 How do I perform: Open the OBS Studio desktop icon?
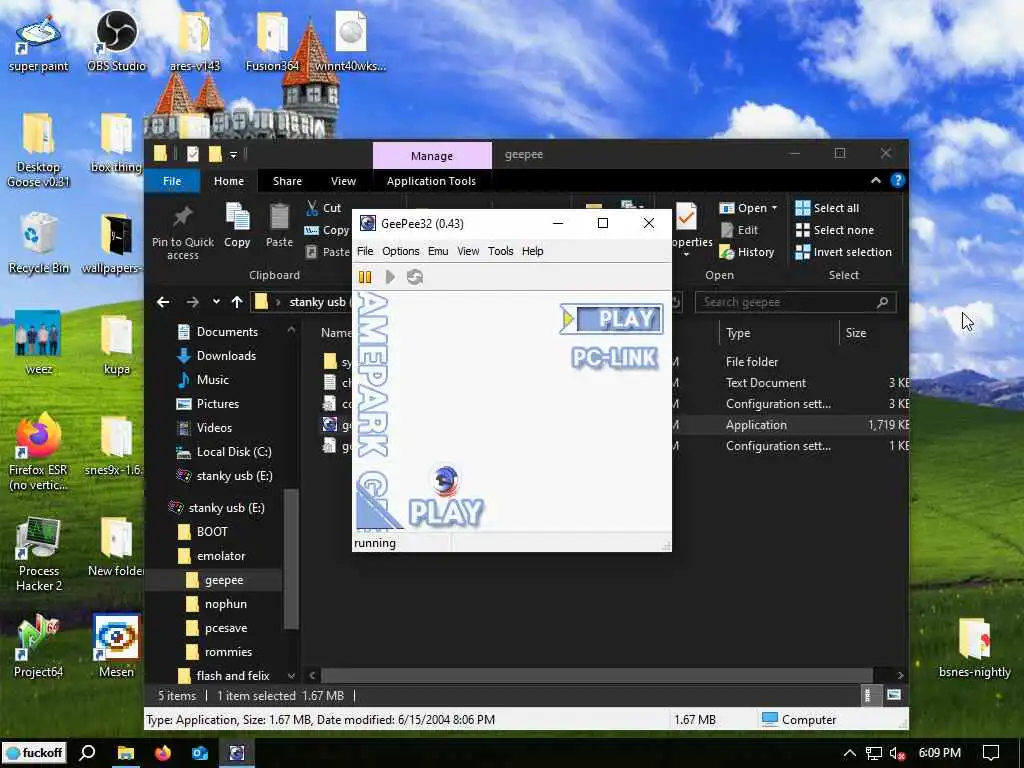(116, 40)
